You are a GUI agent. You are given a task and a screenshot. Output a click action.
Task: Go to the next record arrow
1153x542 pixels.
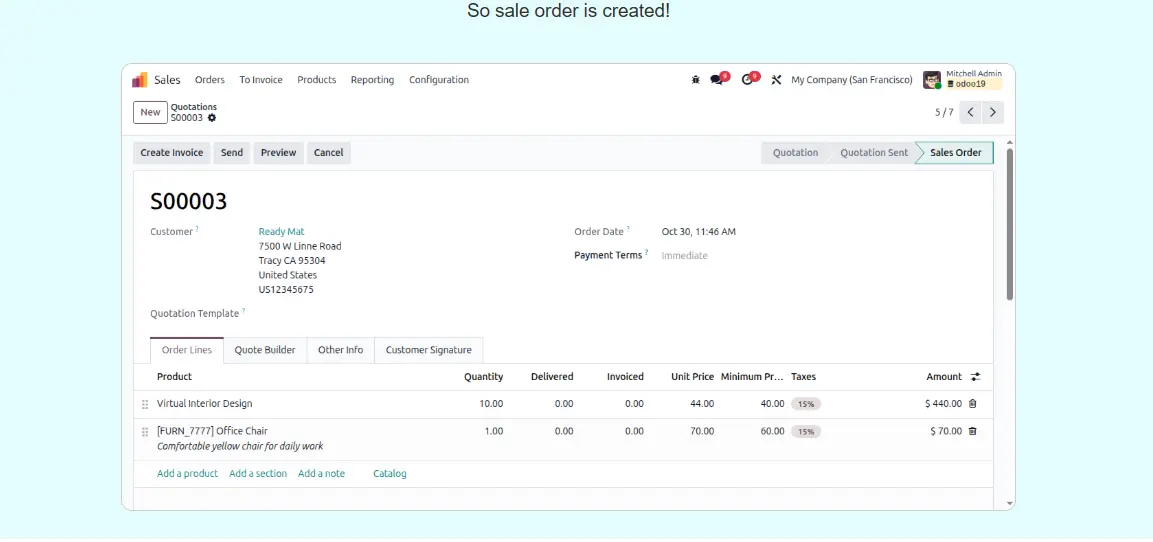(x=993, y=113)
